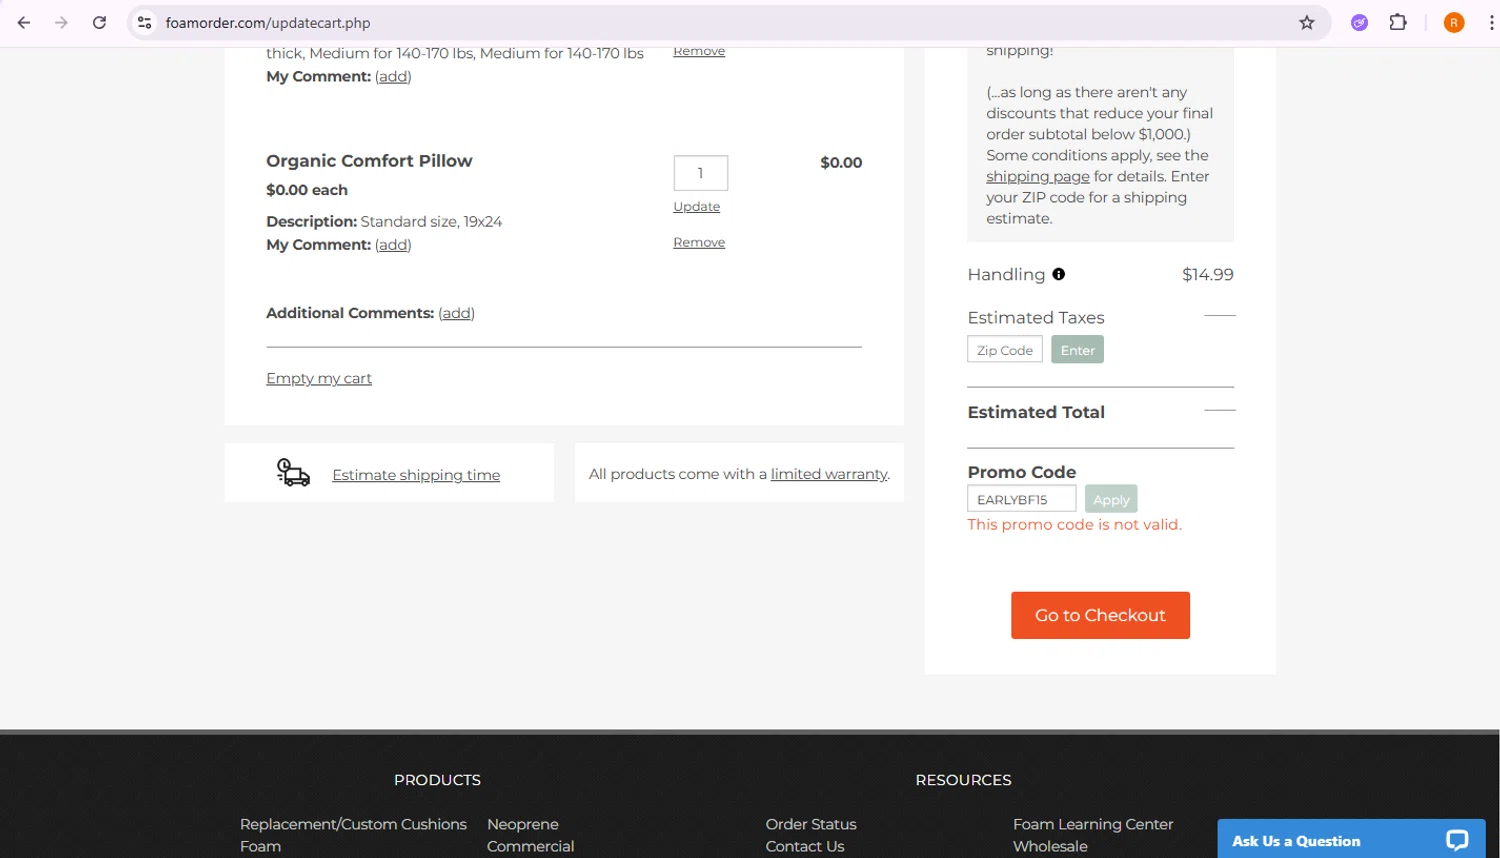1500x858 pixels.
Task: Open Neoprene footer link
Action: tap(523, 824)
